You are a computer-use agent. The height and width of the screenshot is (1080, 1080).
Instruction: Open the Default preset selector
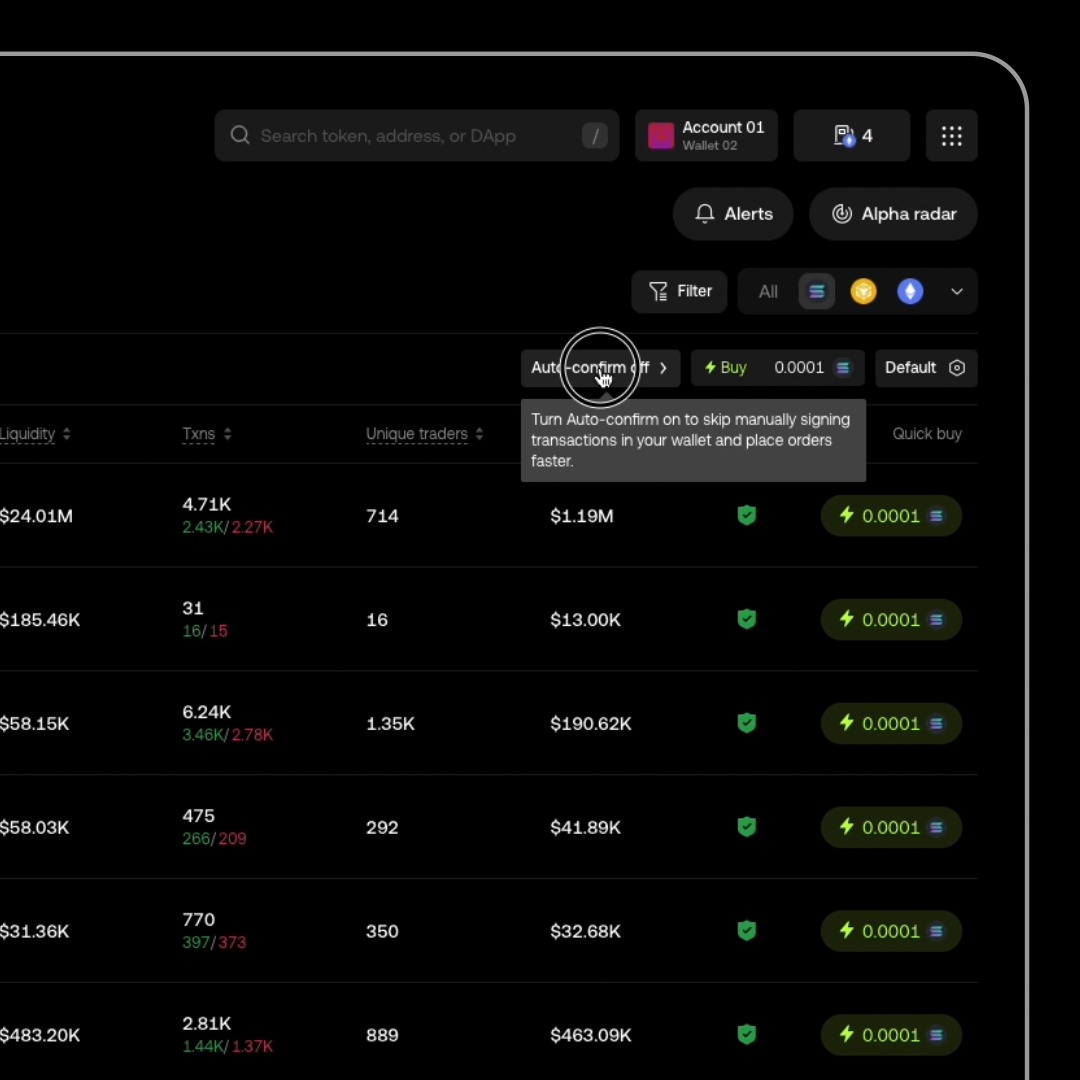click(926, 368)
